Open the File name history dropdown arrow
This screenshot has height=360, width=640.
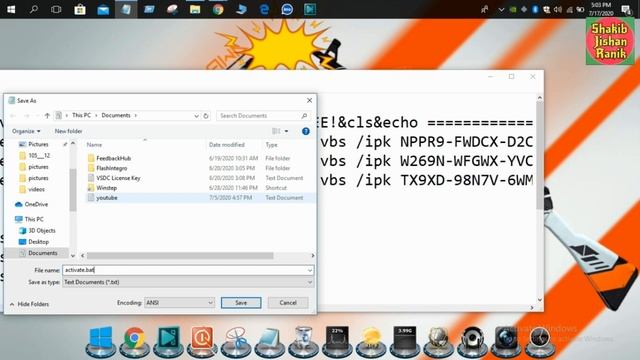[310, 270]
